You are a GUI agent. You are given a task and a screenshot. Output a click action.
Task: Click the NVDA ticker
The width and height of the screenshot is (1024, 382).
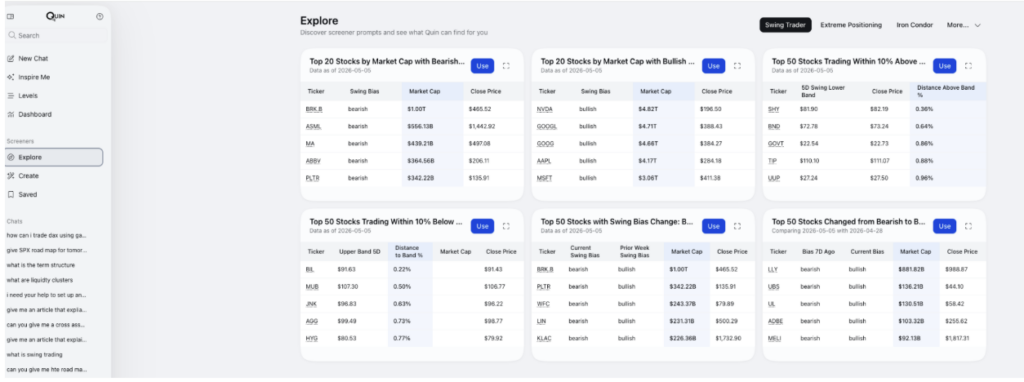(x=545, y=108)
